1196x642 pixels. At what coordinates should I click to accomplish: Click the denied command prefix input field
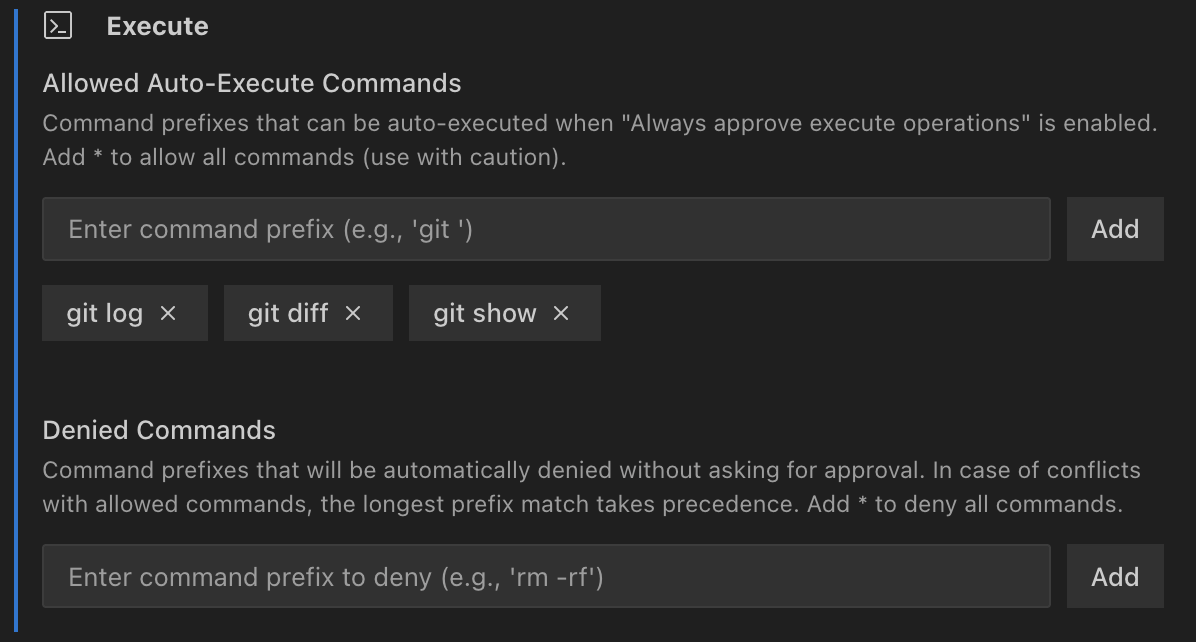click(546, 576)
